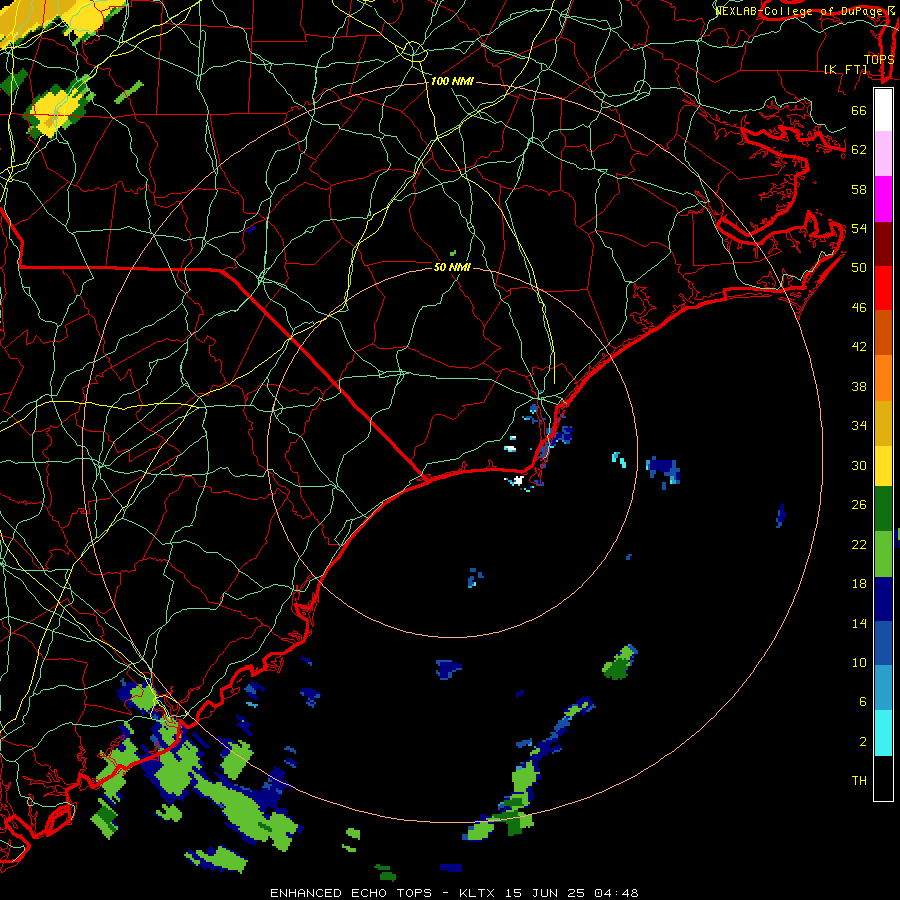The image size is (900, 900).
Task: Select the bright red legend swatch
Action: (x=883, y=288)
